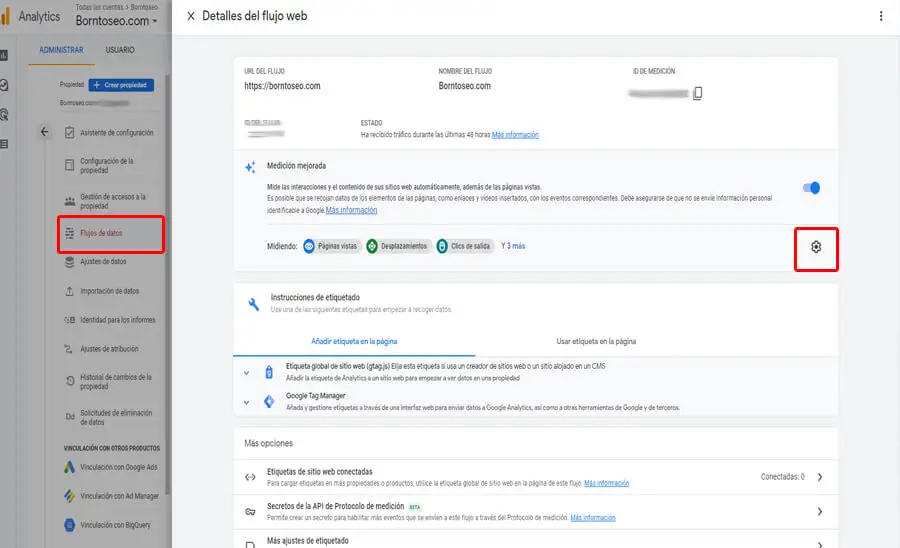
Task: Click the stream URL https://borntoseo.com
Action: [x=282, y=86]
